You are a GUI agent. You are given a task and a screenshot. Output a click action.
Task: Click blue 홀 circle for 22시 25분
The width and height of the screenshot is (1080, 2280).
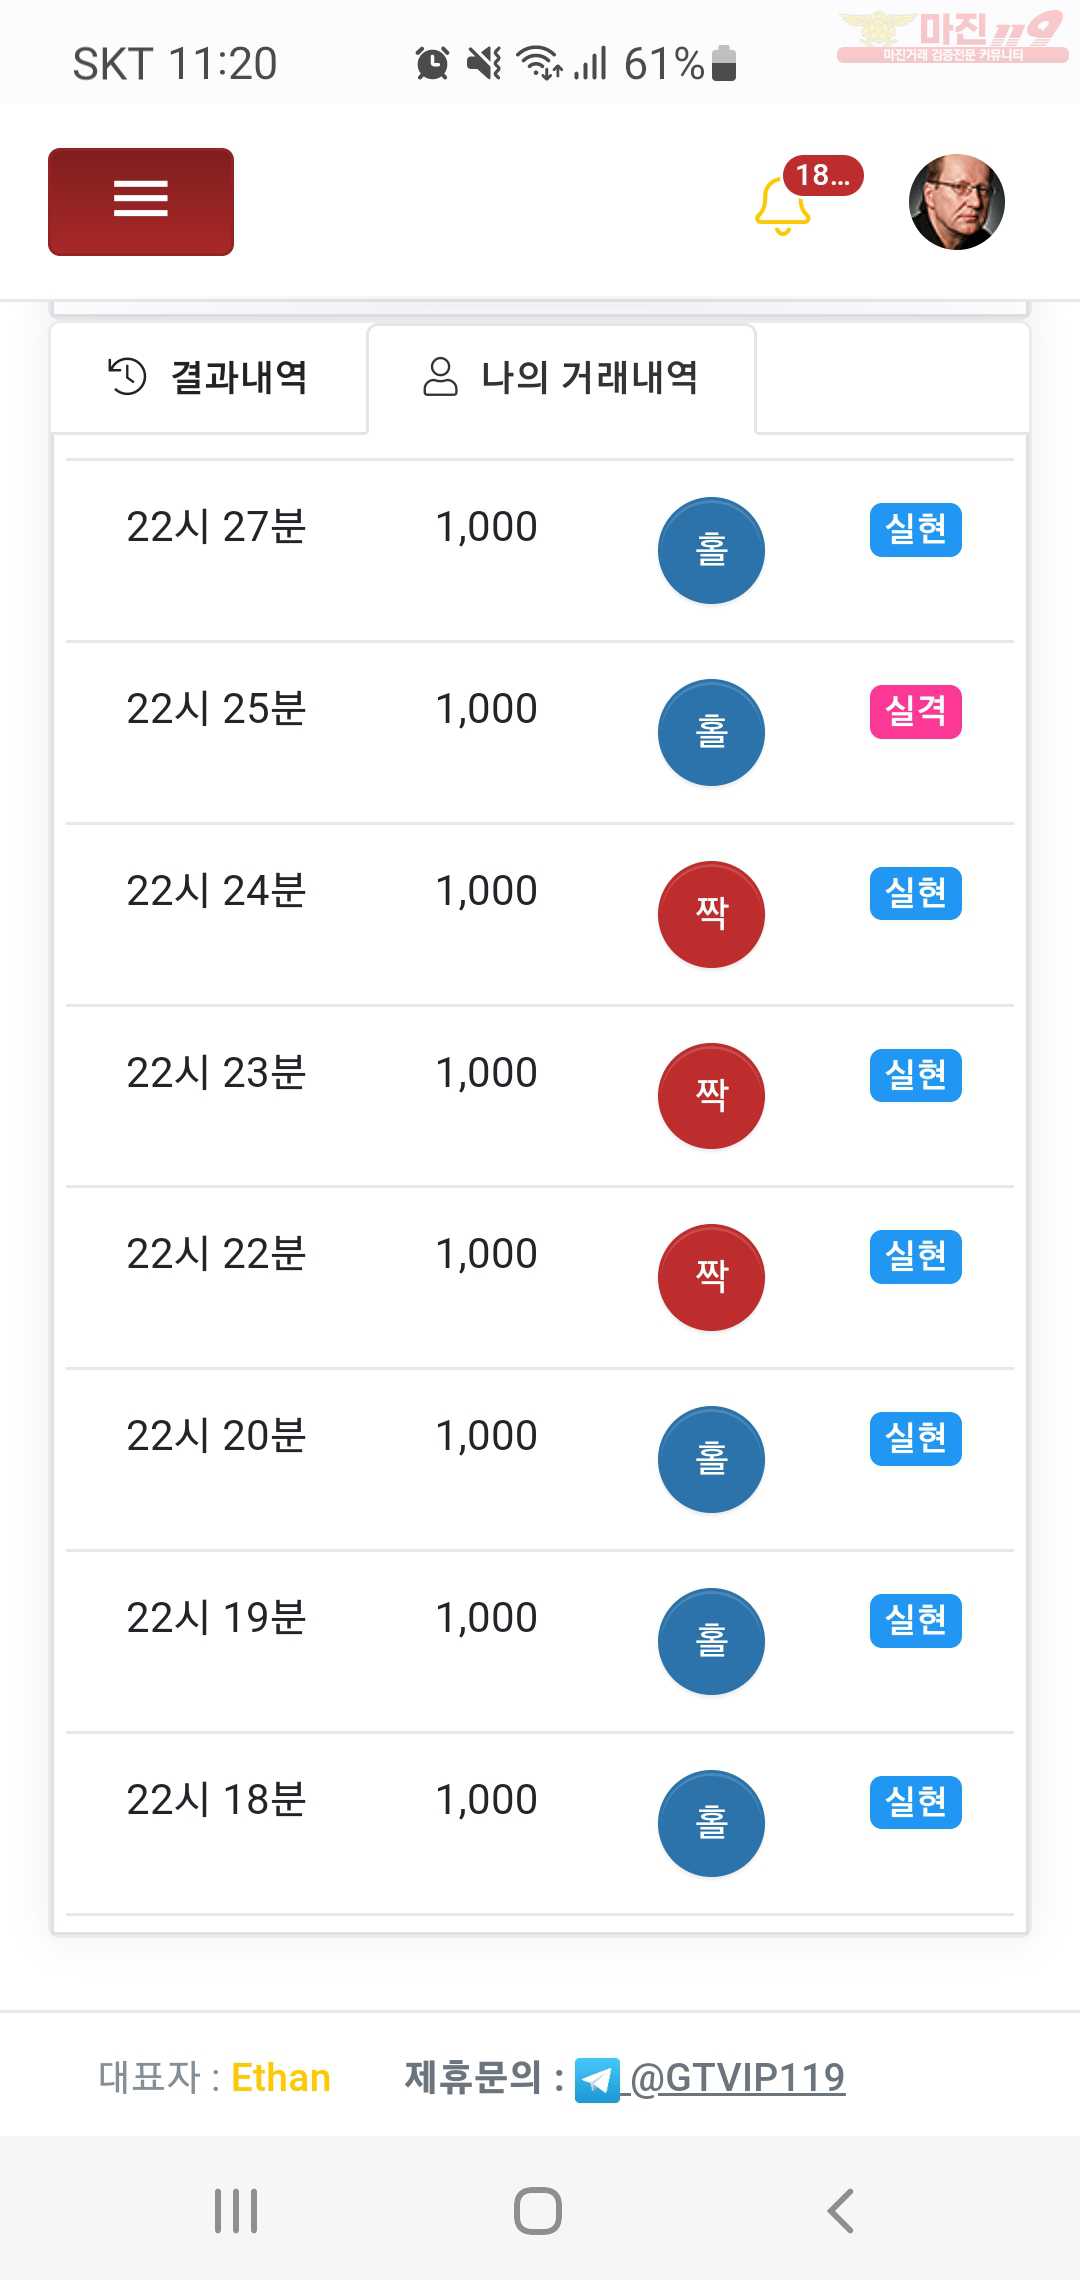[711, 732]
